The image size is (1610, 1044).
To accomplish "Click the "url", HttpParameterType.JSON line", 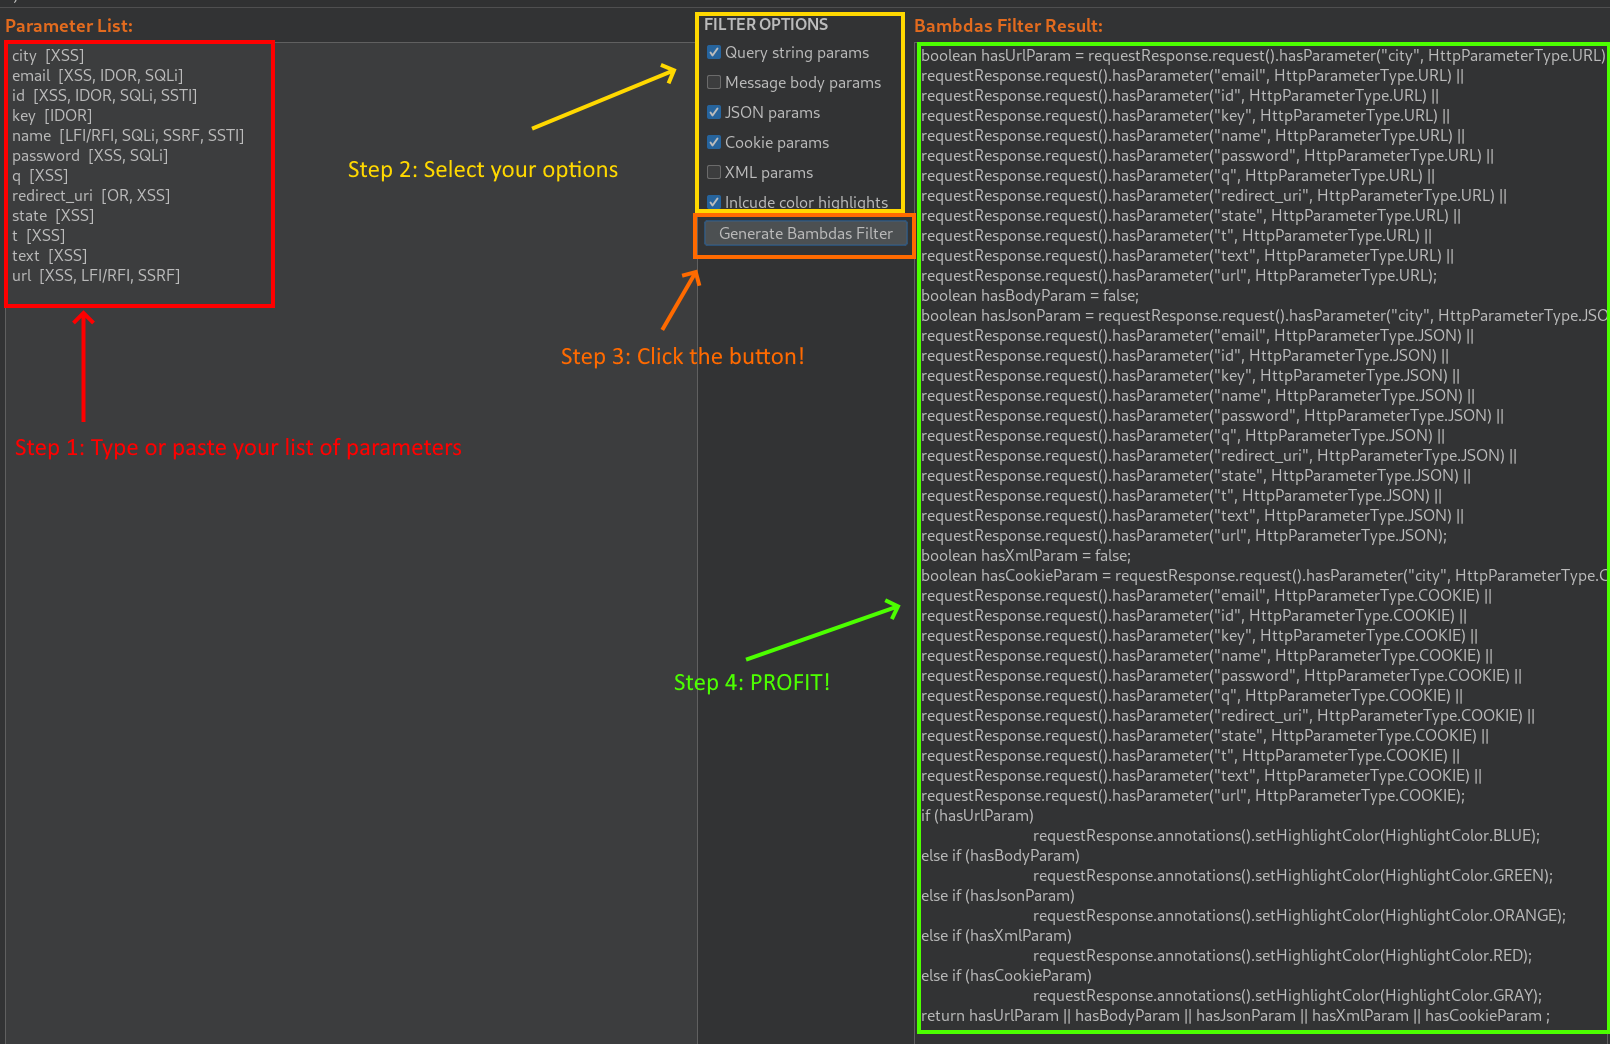I will point(1184,535).
